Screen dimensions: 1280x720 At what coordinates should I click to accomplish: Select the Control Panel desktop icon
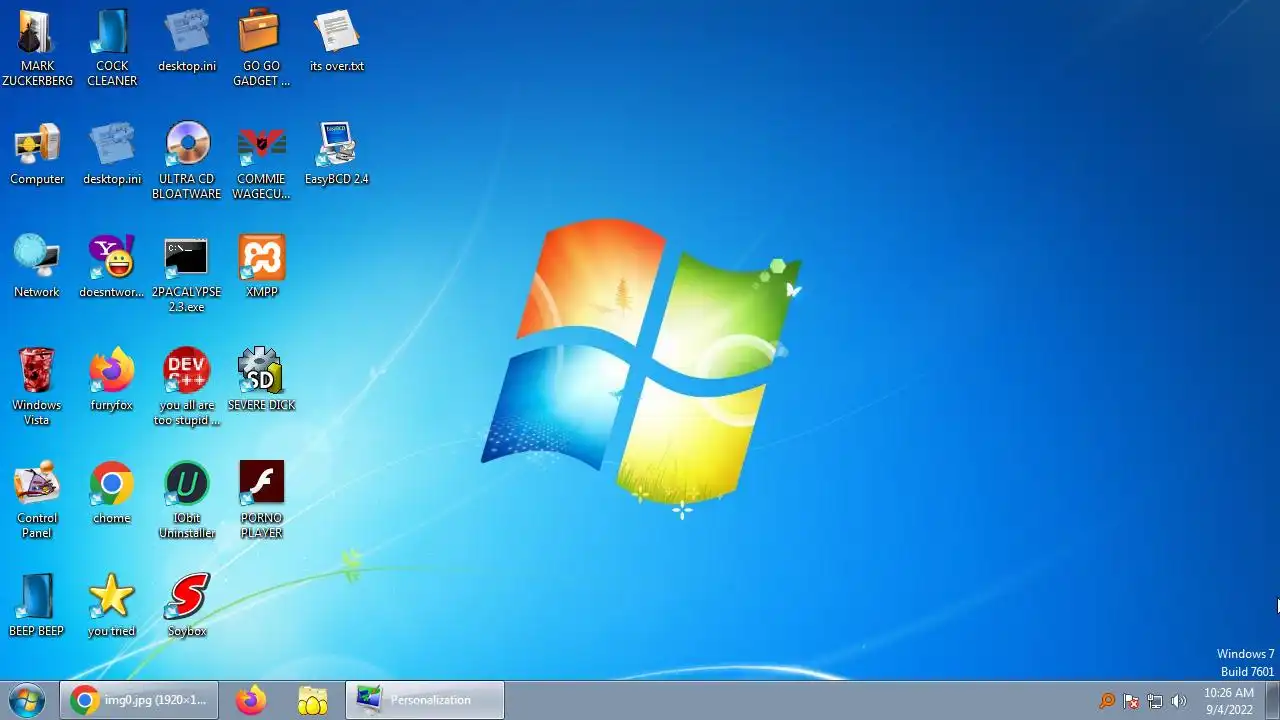point(37,500)
